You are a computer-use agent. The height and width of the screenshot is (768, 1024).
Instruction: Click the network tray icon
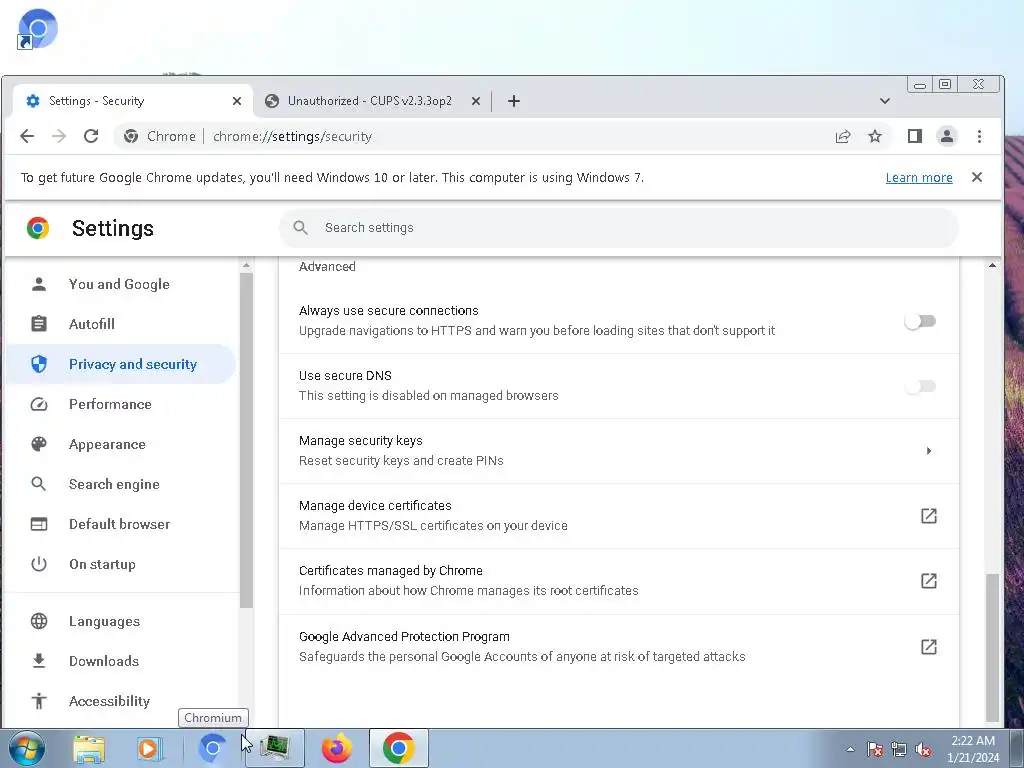point(899,749)
